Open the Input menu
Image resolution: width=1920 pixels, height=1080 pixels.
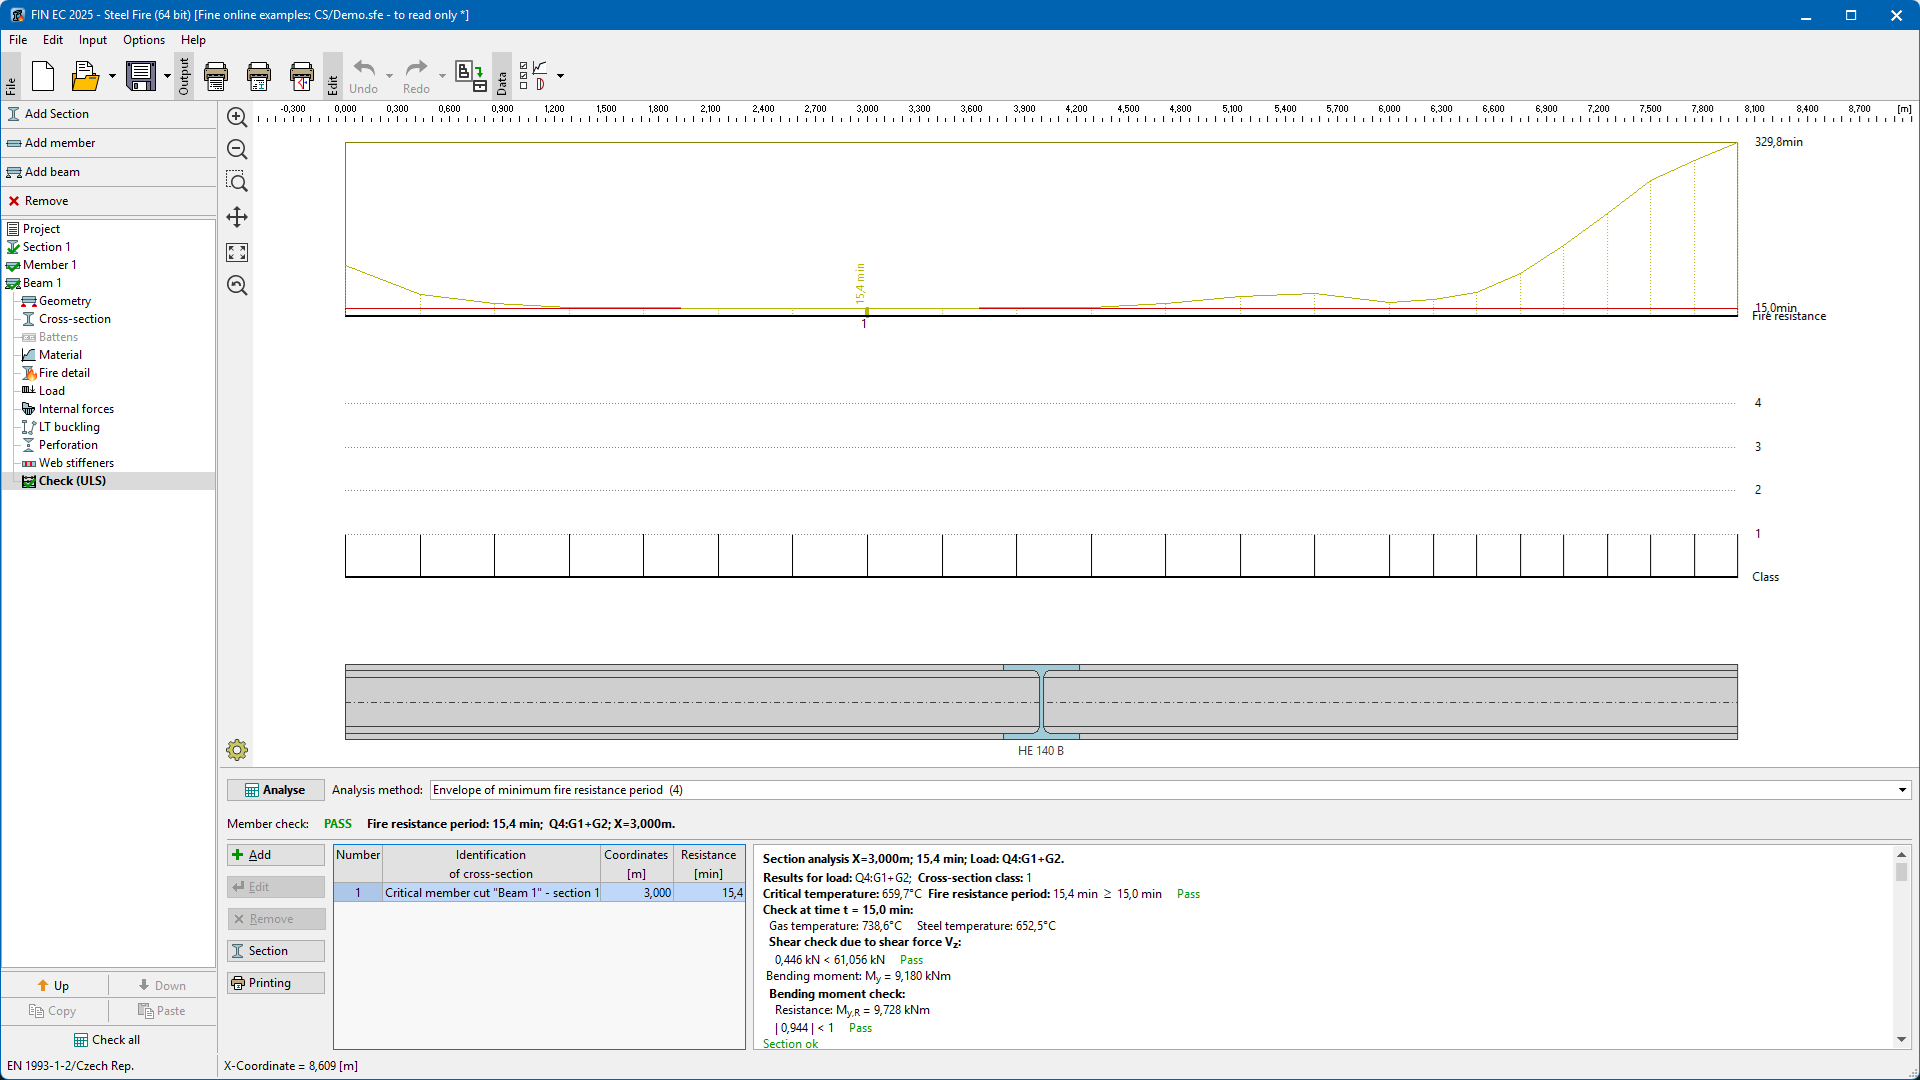click(x=92, y=40)
